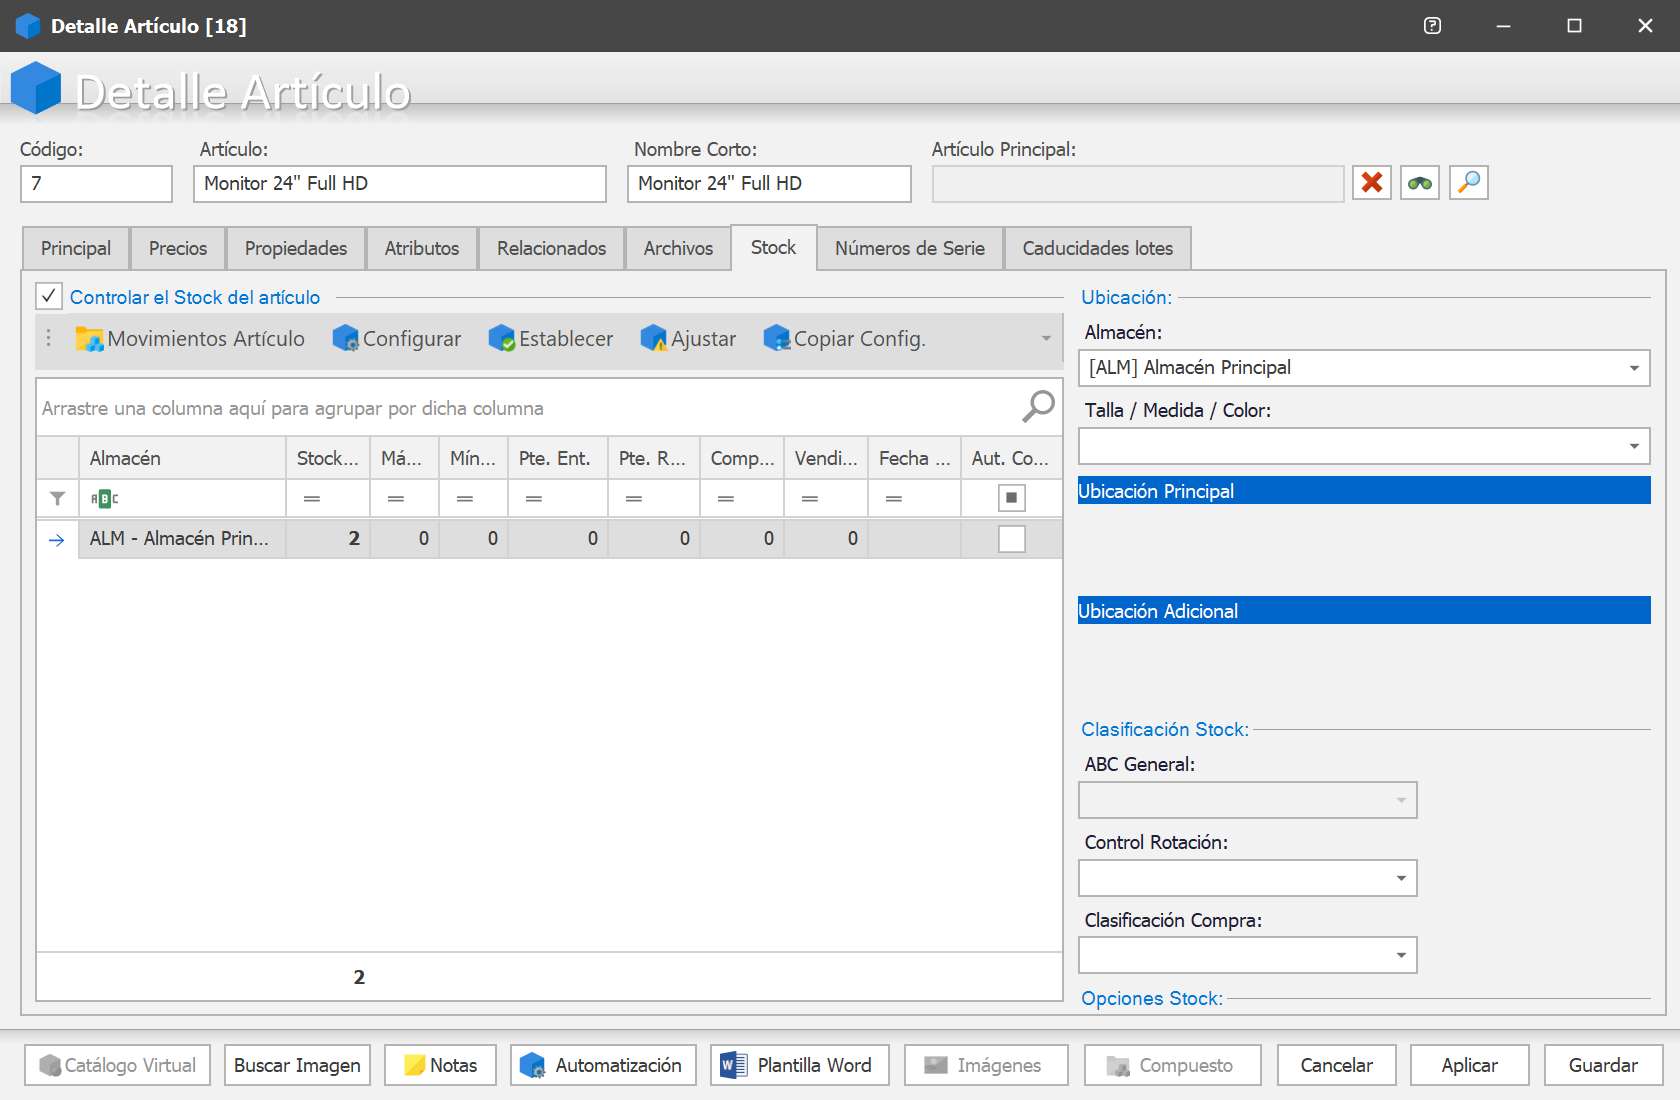Click the filter funnel icon in grid
The image size is (1680, 1100).
coord(57,498)
